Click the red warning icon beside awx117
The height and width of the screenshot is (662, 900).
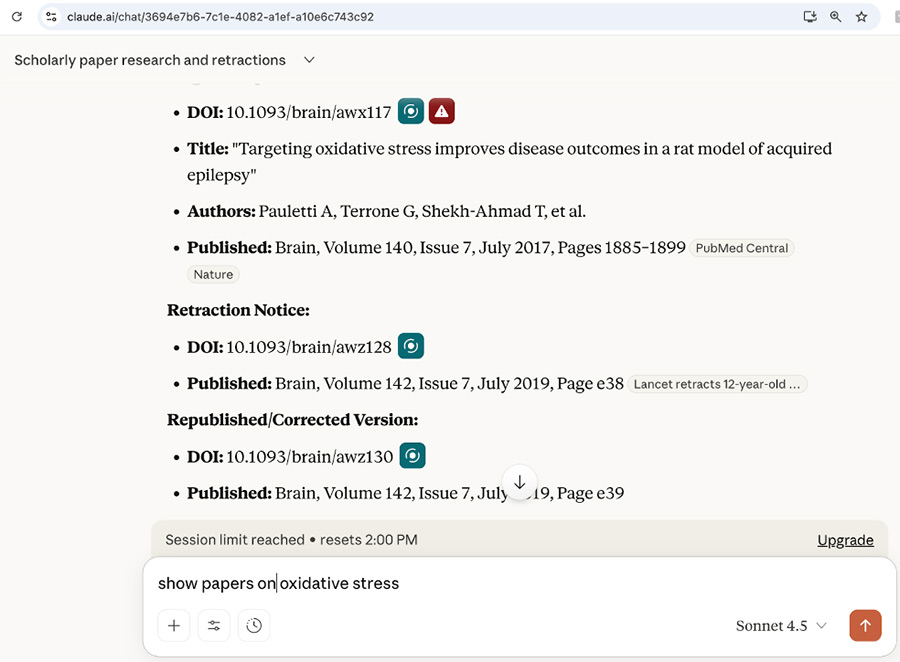pos(442,112)
